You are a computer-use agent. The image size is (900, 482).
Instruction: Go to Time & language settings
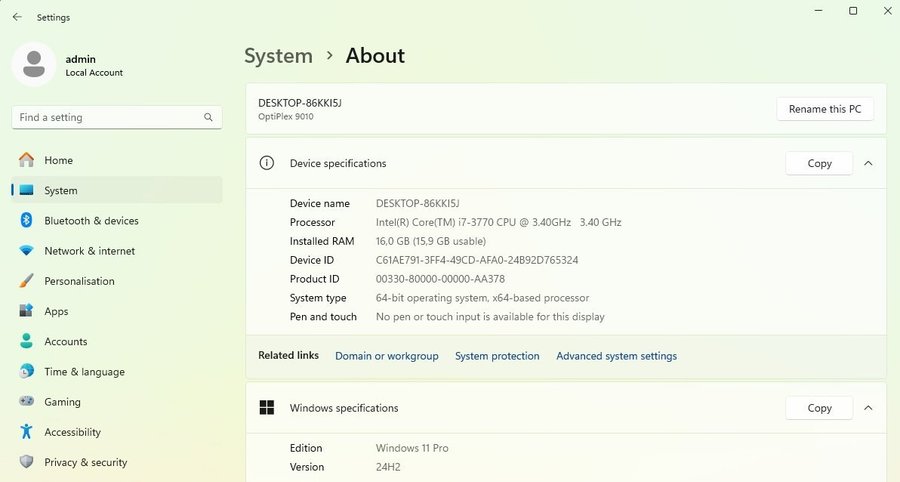84,372
